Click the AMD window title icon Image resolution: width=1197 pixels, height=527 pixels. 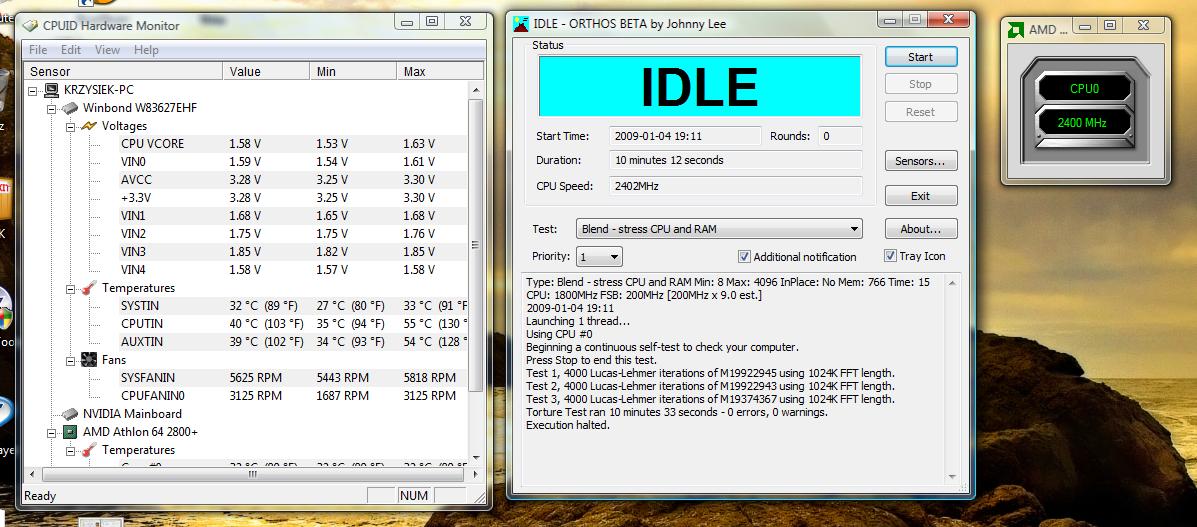[x=1015, y=30]
